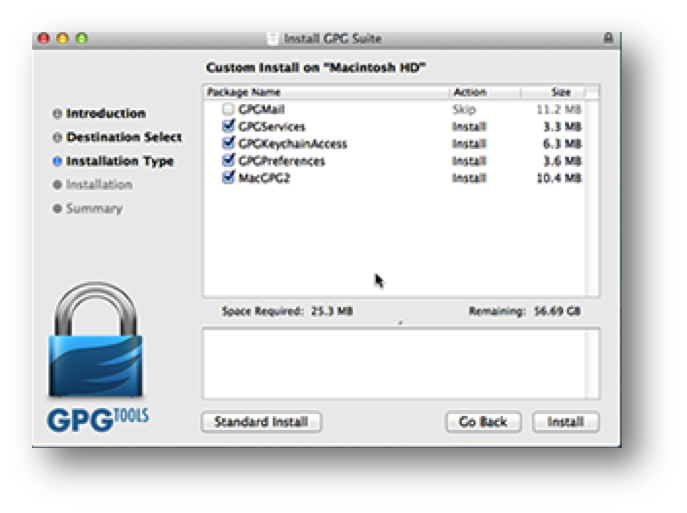687x513 pixels.
Task: Zoom the window with green button
Action: (x=82, y=38)
